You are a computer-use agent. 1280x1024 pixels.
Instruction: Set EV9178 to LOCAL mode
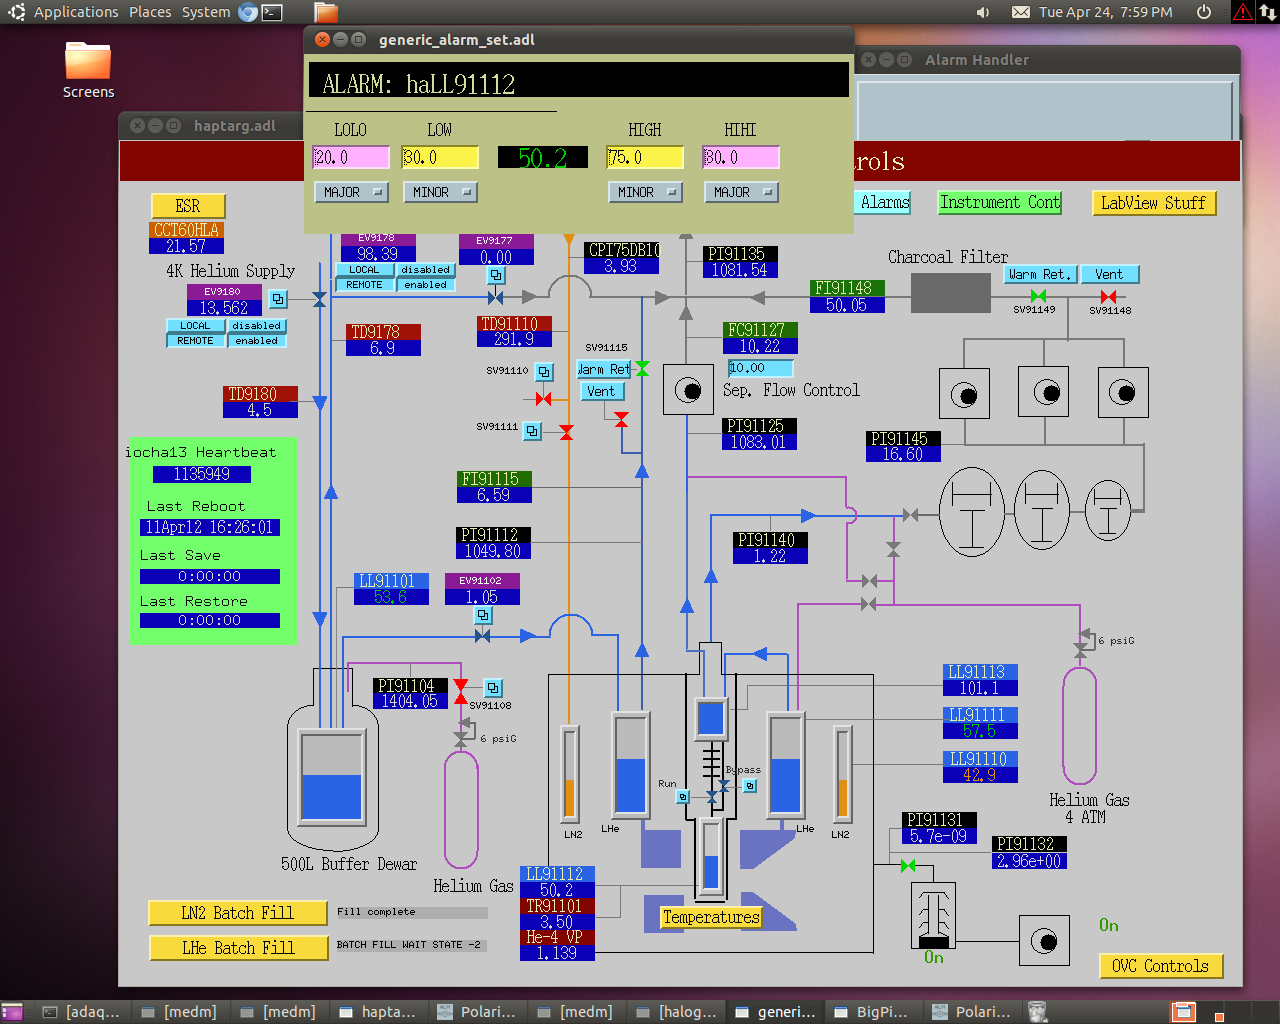coord(365,270)
